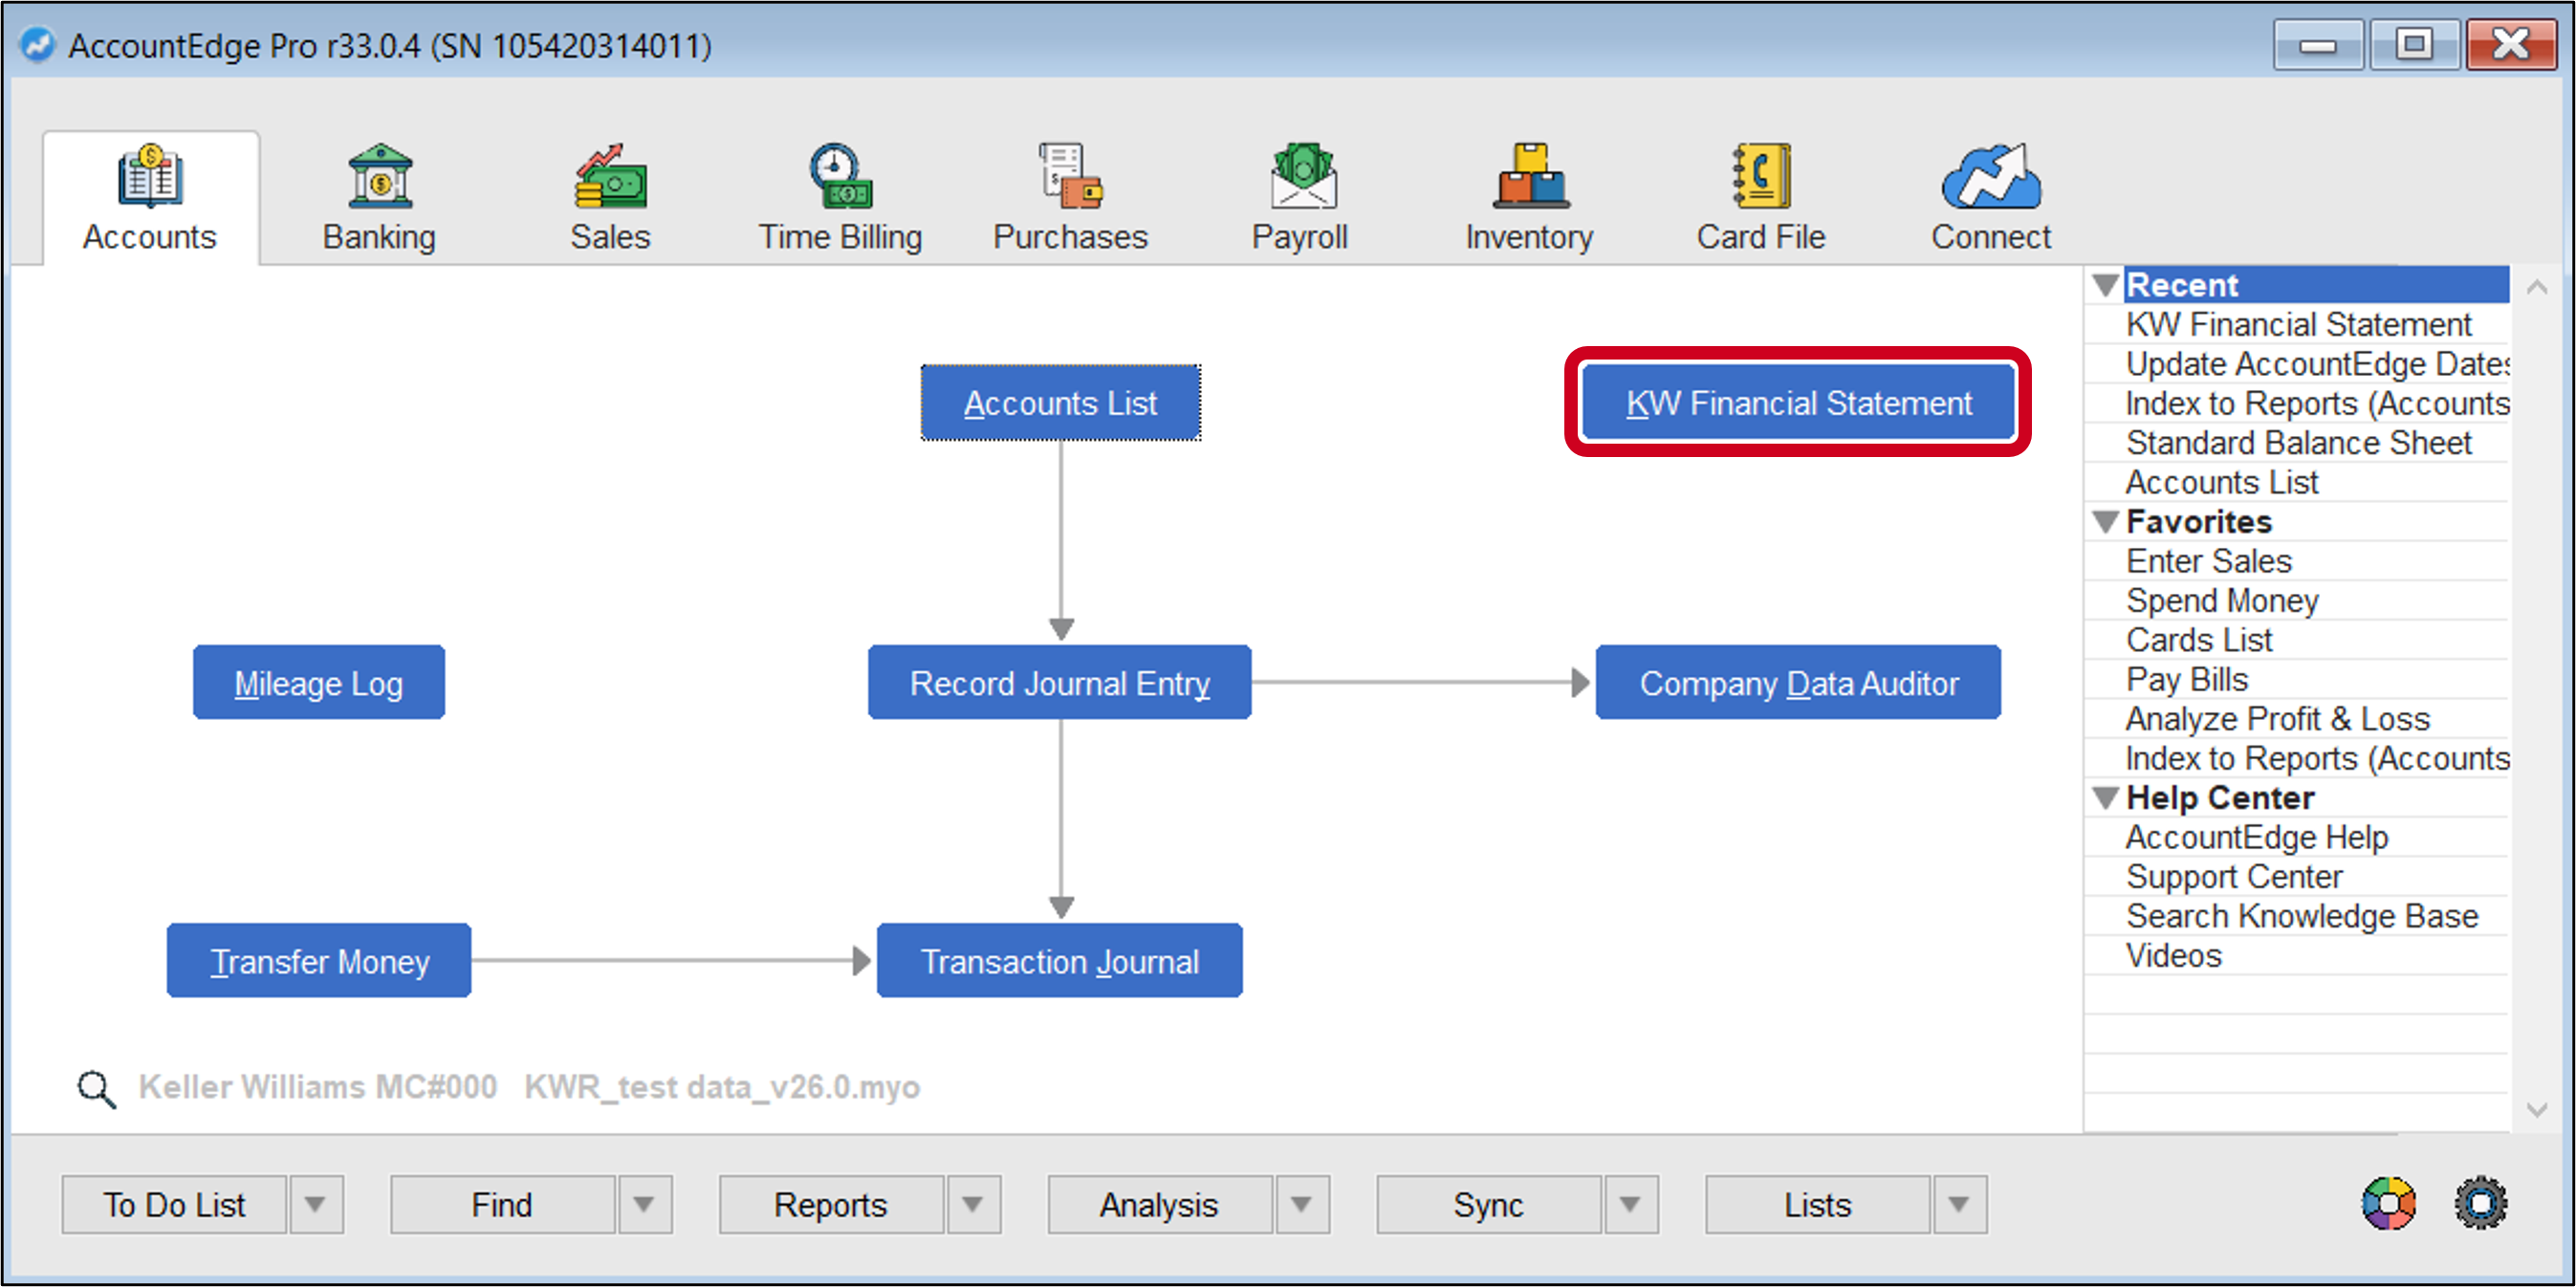This screenshot has width=2576, height=1287.
Task: Open the Connect module
Action: tap(1989, 196)
